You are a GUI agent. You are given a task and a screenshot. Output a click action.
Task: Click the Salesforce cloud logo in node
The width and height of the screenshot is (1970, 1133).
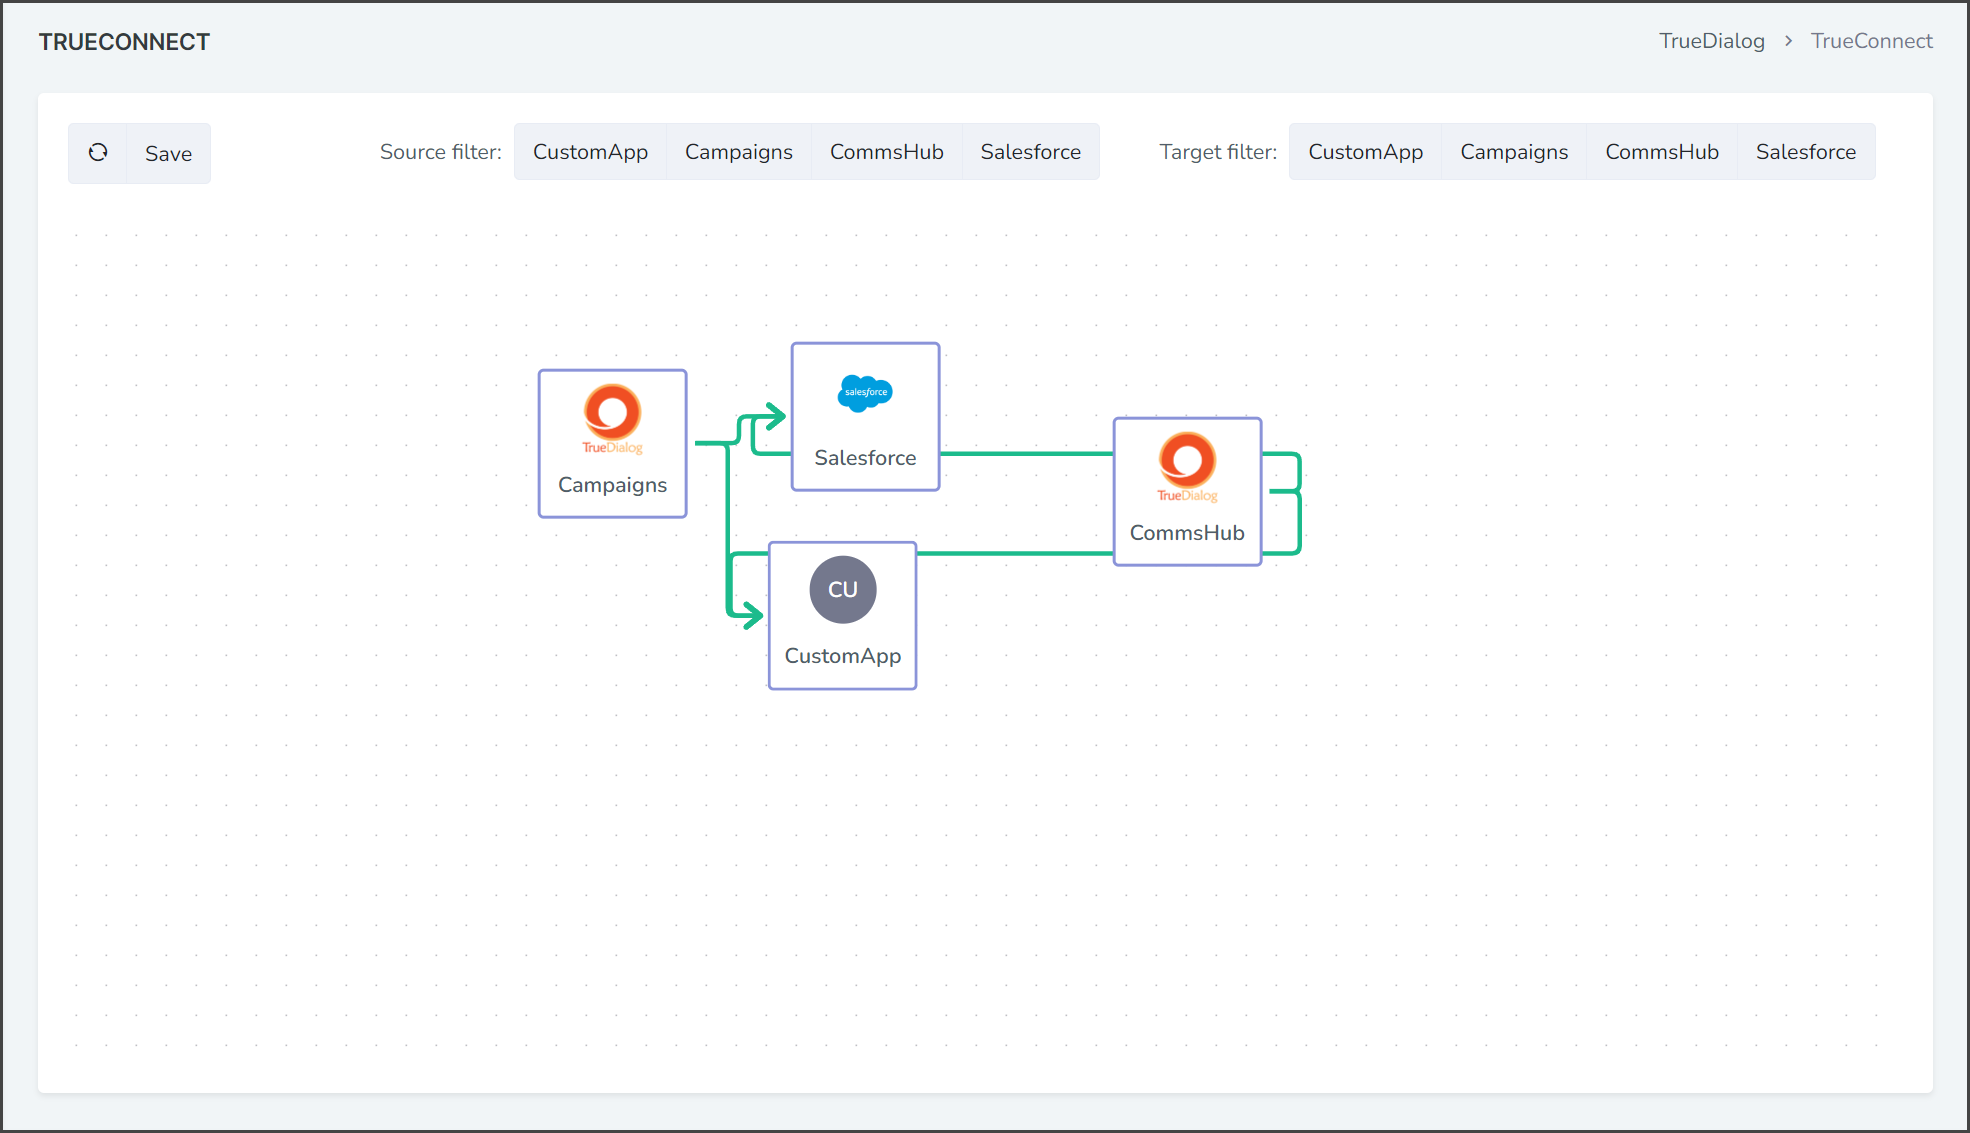pyautogui.click(x=865, y=393)
